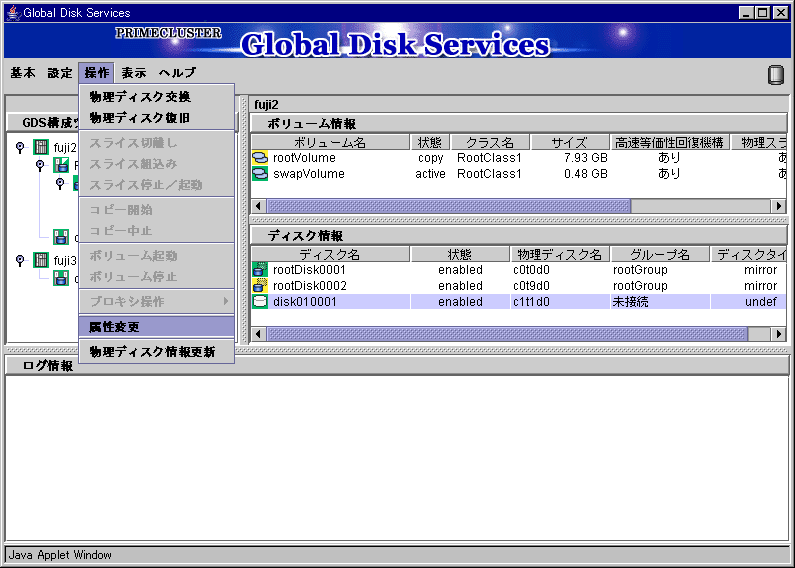Click the rootVolume volume icon

click(260, 158)
